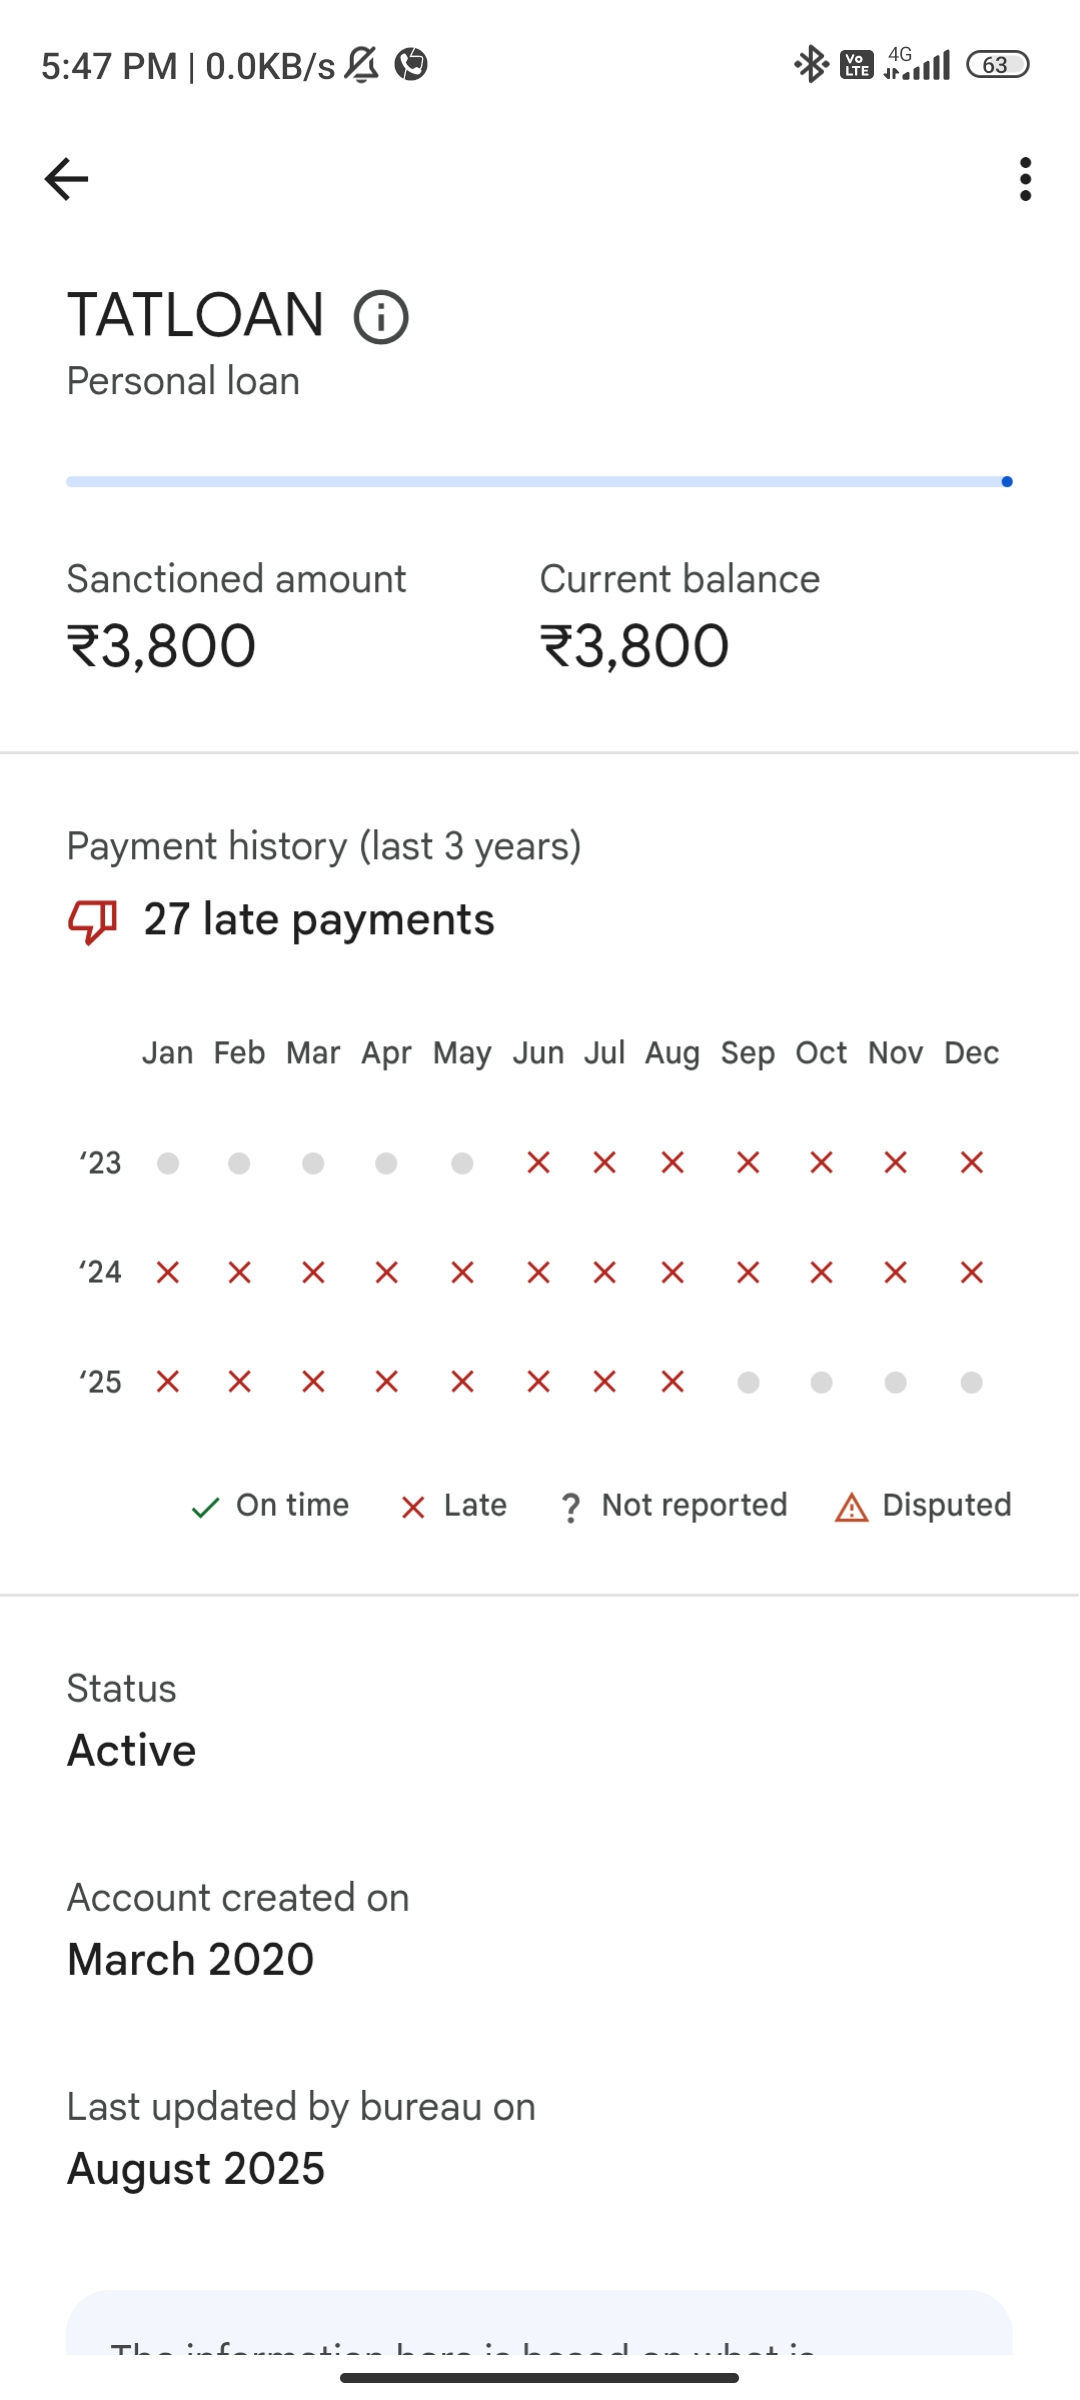Tap the loan balance progress bar endpoint
This screenshot has height=2400, width=1080.
click(x=1007, y=482)
